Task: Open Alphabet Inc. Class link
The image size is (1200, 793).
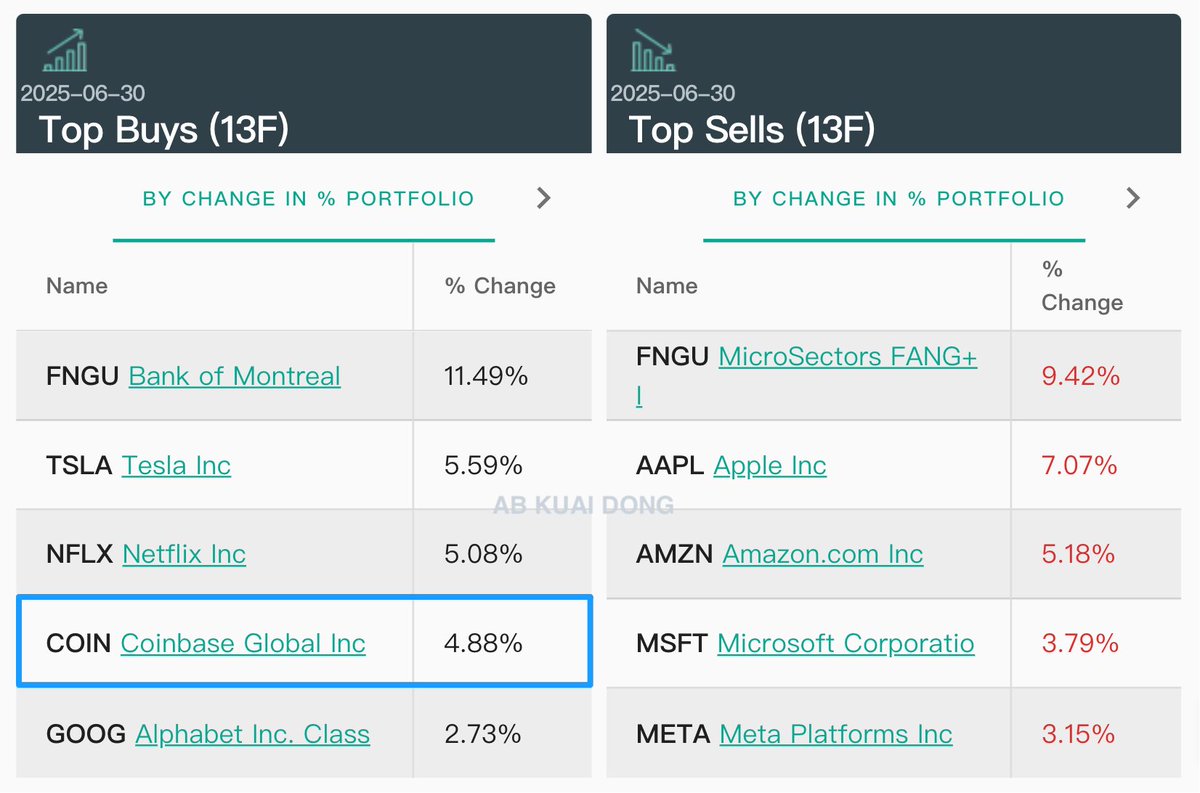Action: pyautogui.click(x=253, y=733)
